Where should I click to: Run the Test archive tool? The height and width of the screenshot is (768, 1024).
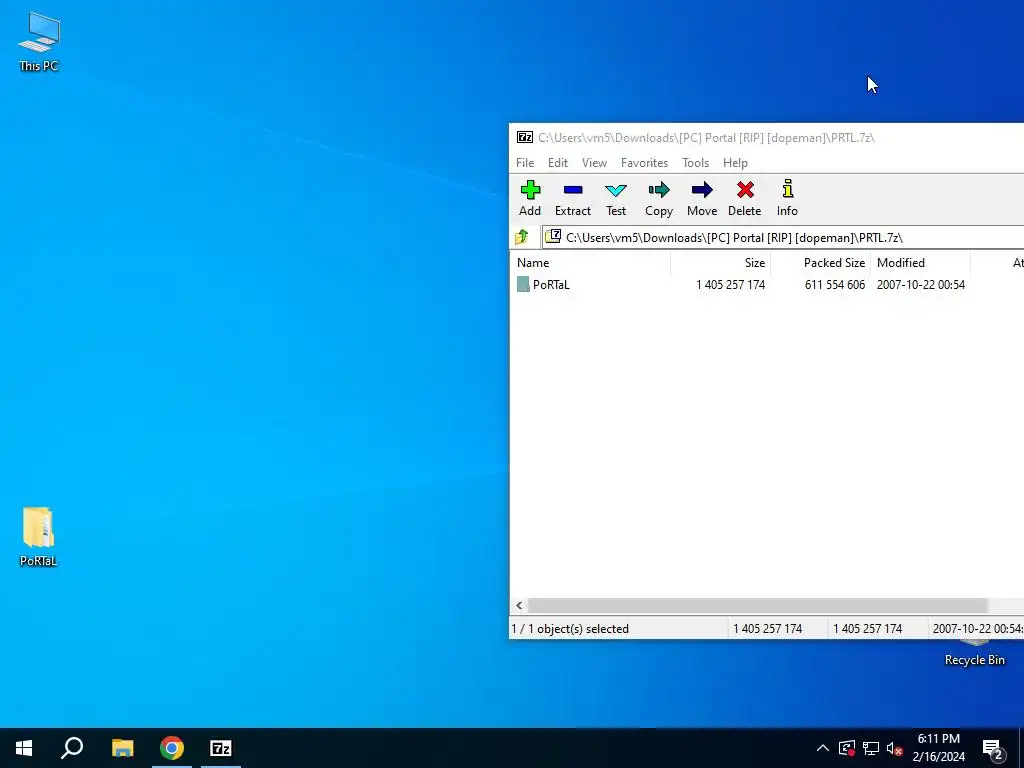(616, 198)
